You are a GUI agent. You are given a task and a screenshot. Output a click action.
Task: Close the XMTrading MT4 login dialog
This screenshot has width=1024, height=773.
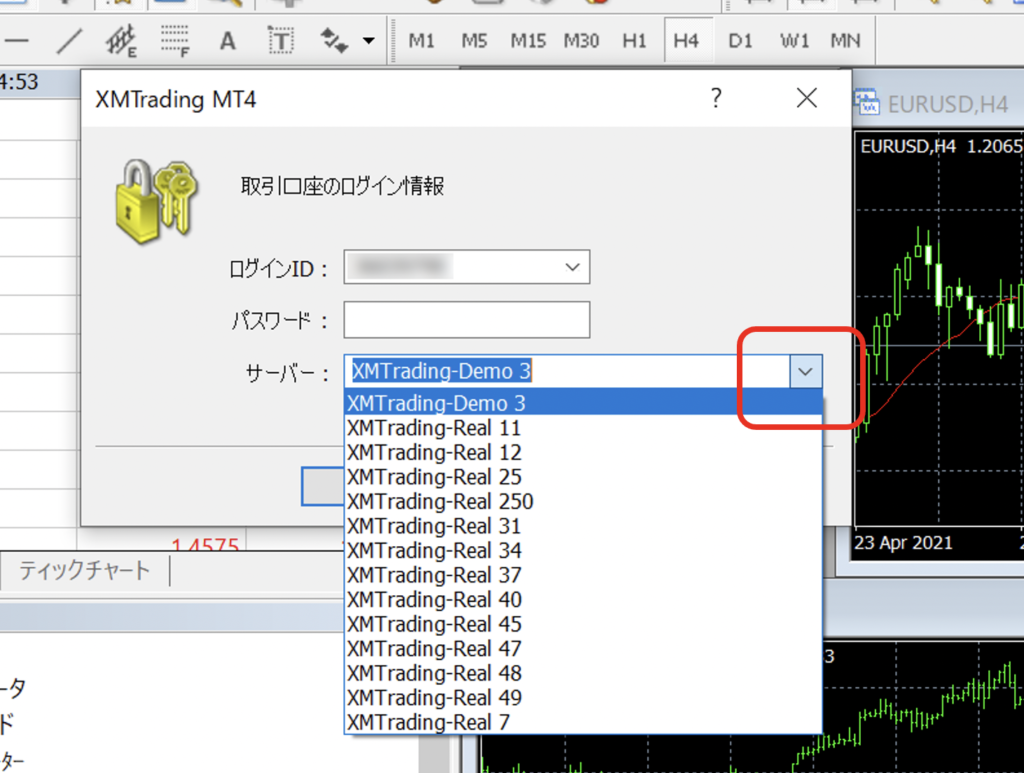[807, 98]
